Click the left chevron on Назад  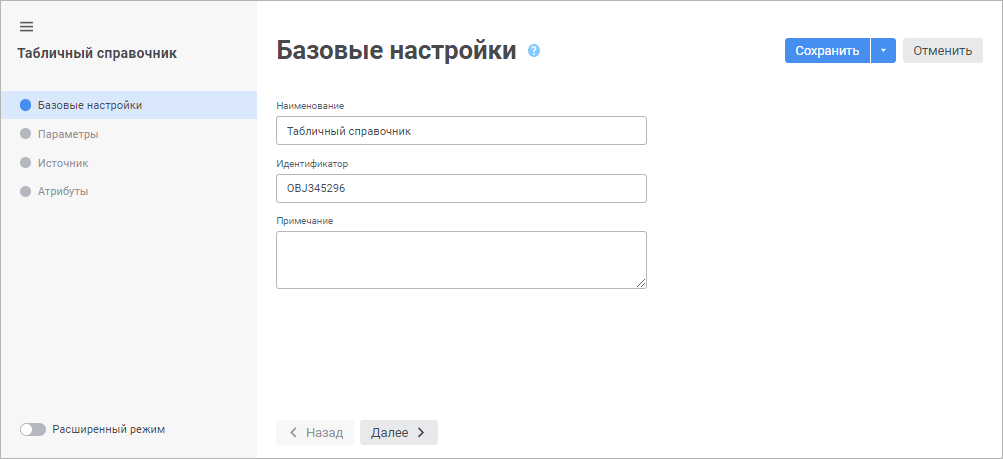(x=293, y=433)
